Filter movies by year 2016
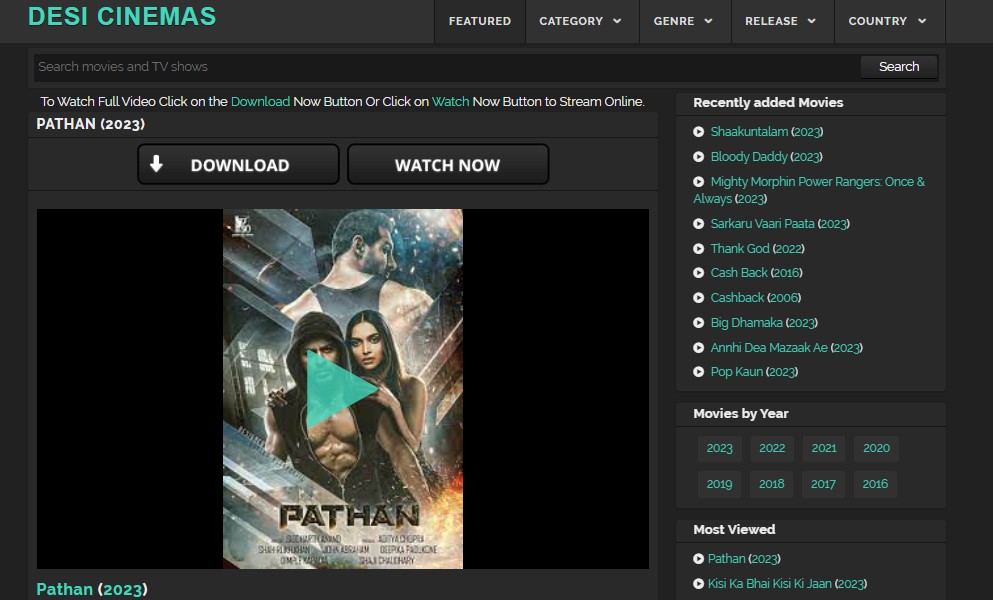Image resolution: width=993 pixels, height=600 pixels. point(875,484)
